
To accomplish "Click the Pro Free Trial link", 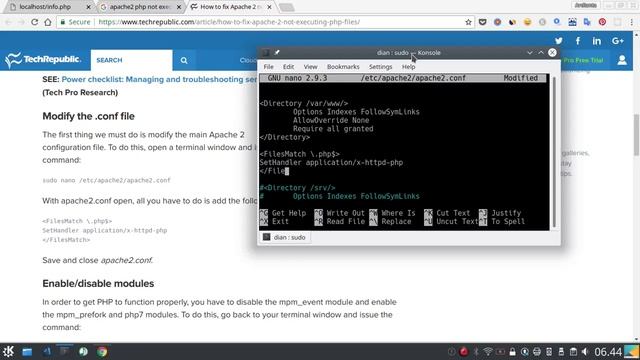I will 583,60.
